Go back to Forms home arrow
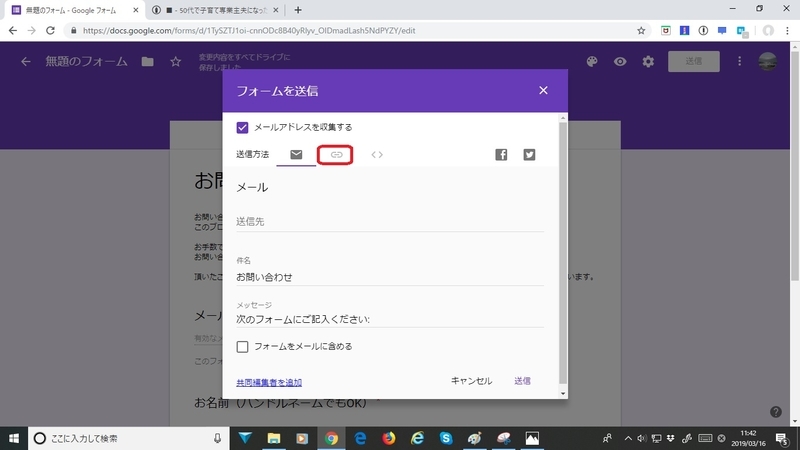 [26, 62]
